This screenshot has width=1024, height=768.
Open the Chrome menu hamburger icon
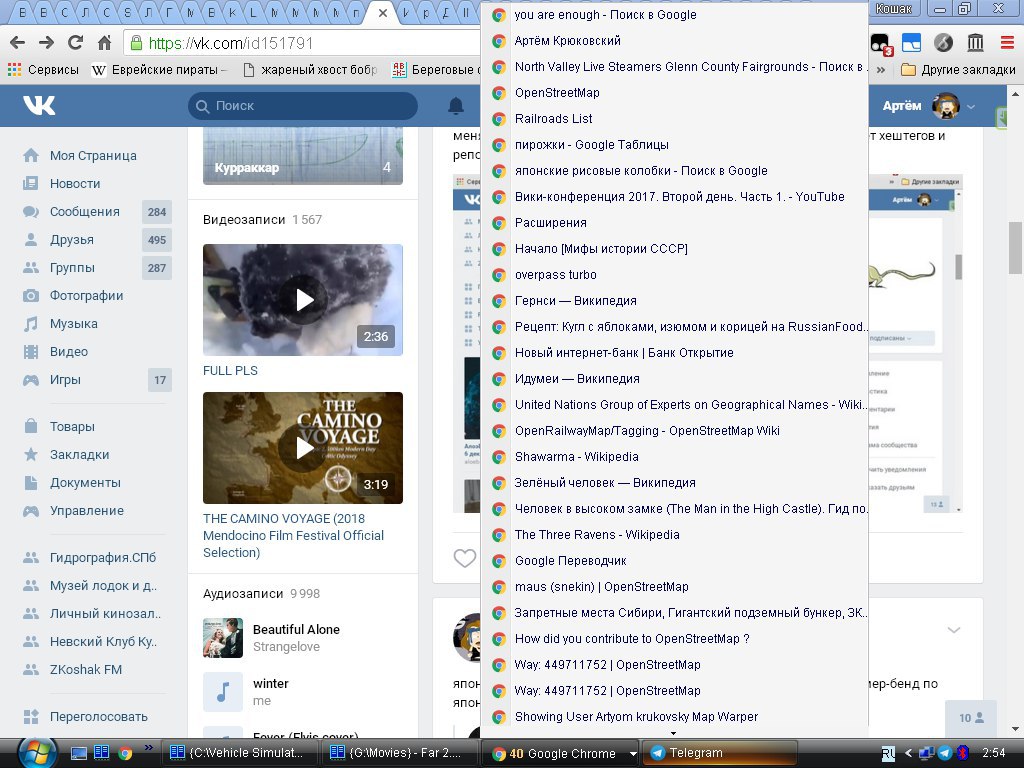coord(1007,43)
